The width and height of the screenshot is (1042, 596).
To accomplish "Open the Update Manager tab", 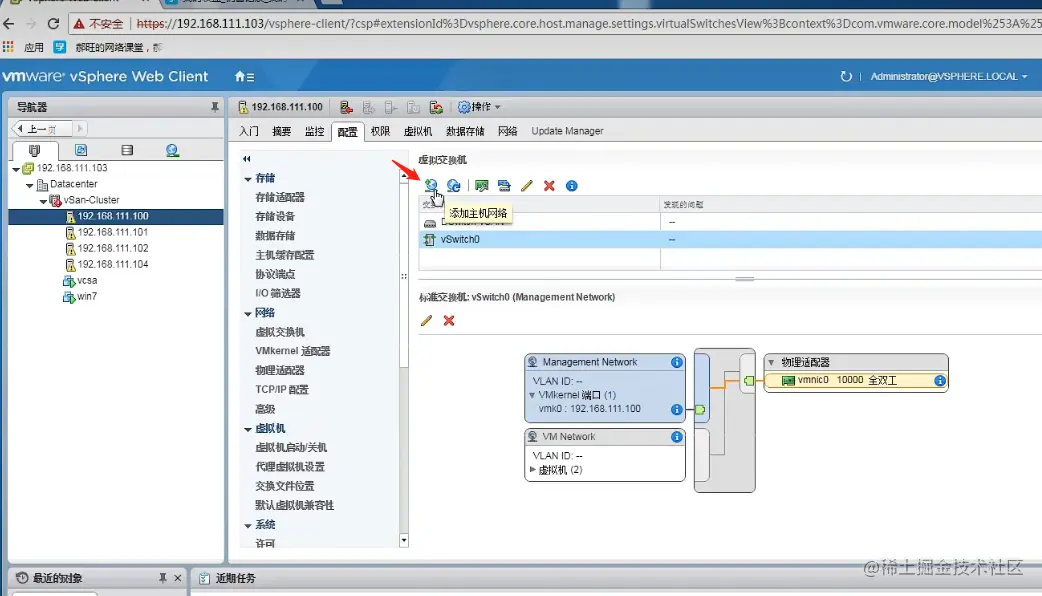I will point(568,131).
